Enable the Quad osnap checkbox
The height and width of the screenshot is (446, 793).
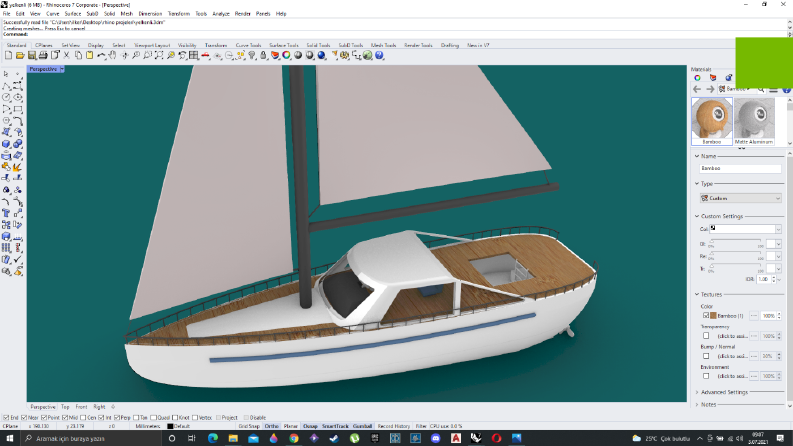click(153, 418)
